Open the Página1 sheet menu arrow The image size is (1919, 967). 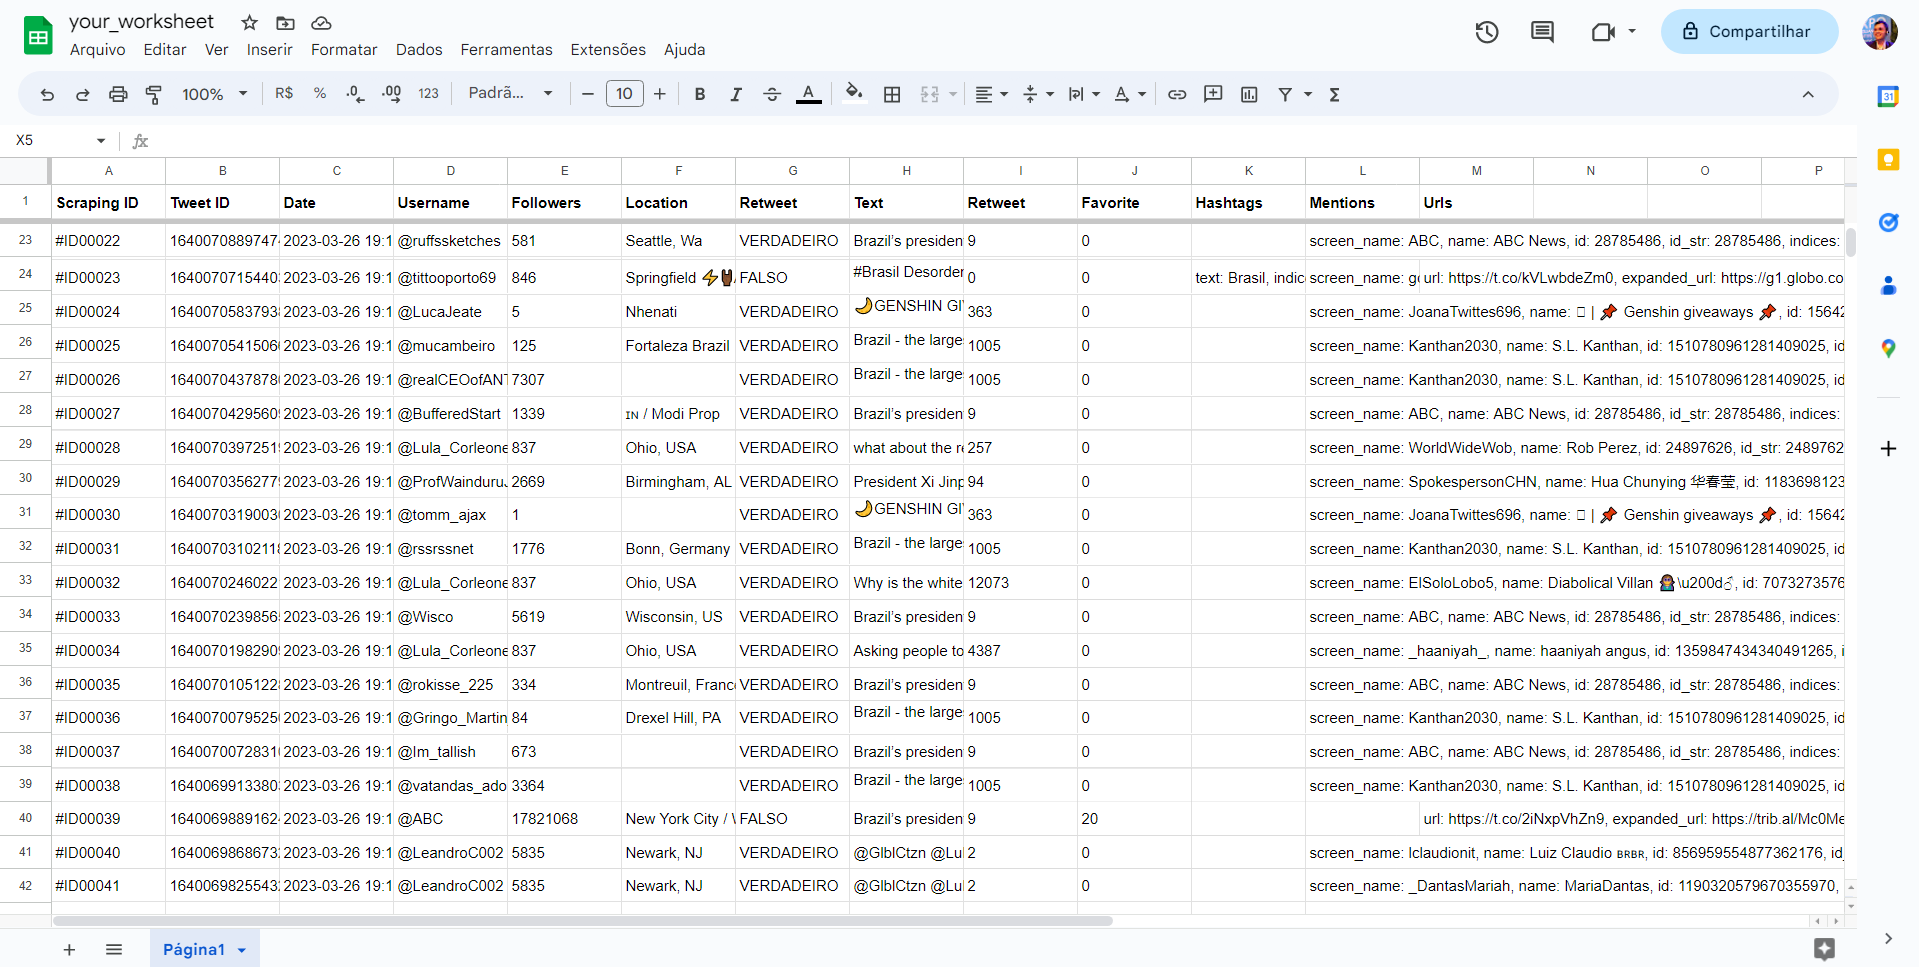coord(240,949)
